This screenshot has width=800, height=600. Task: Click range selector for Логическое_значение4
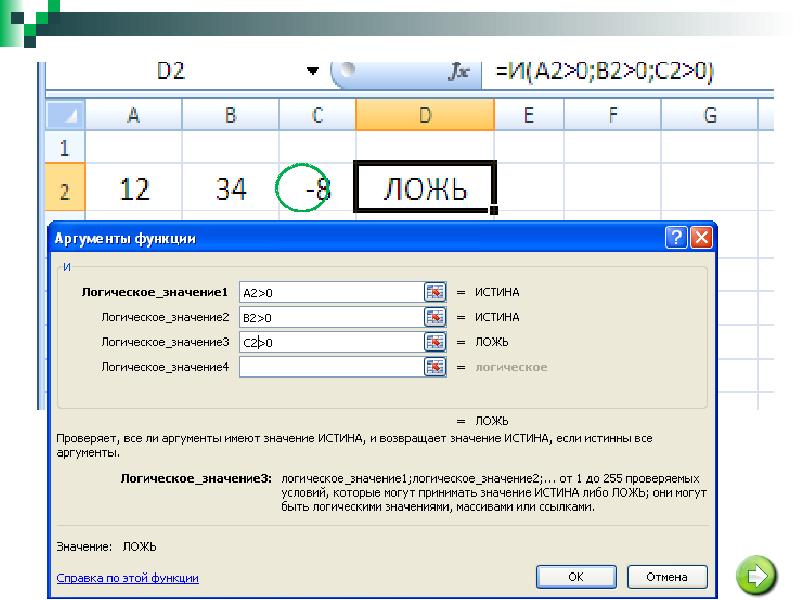tap(435, 367)
